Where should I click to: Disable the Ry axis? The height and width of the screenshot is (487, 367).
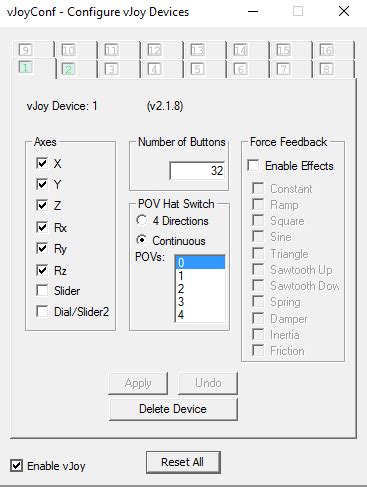[42, 248]
